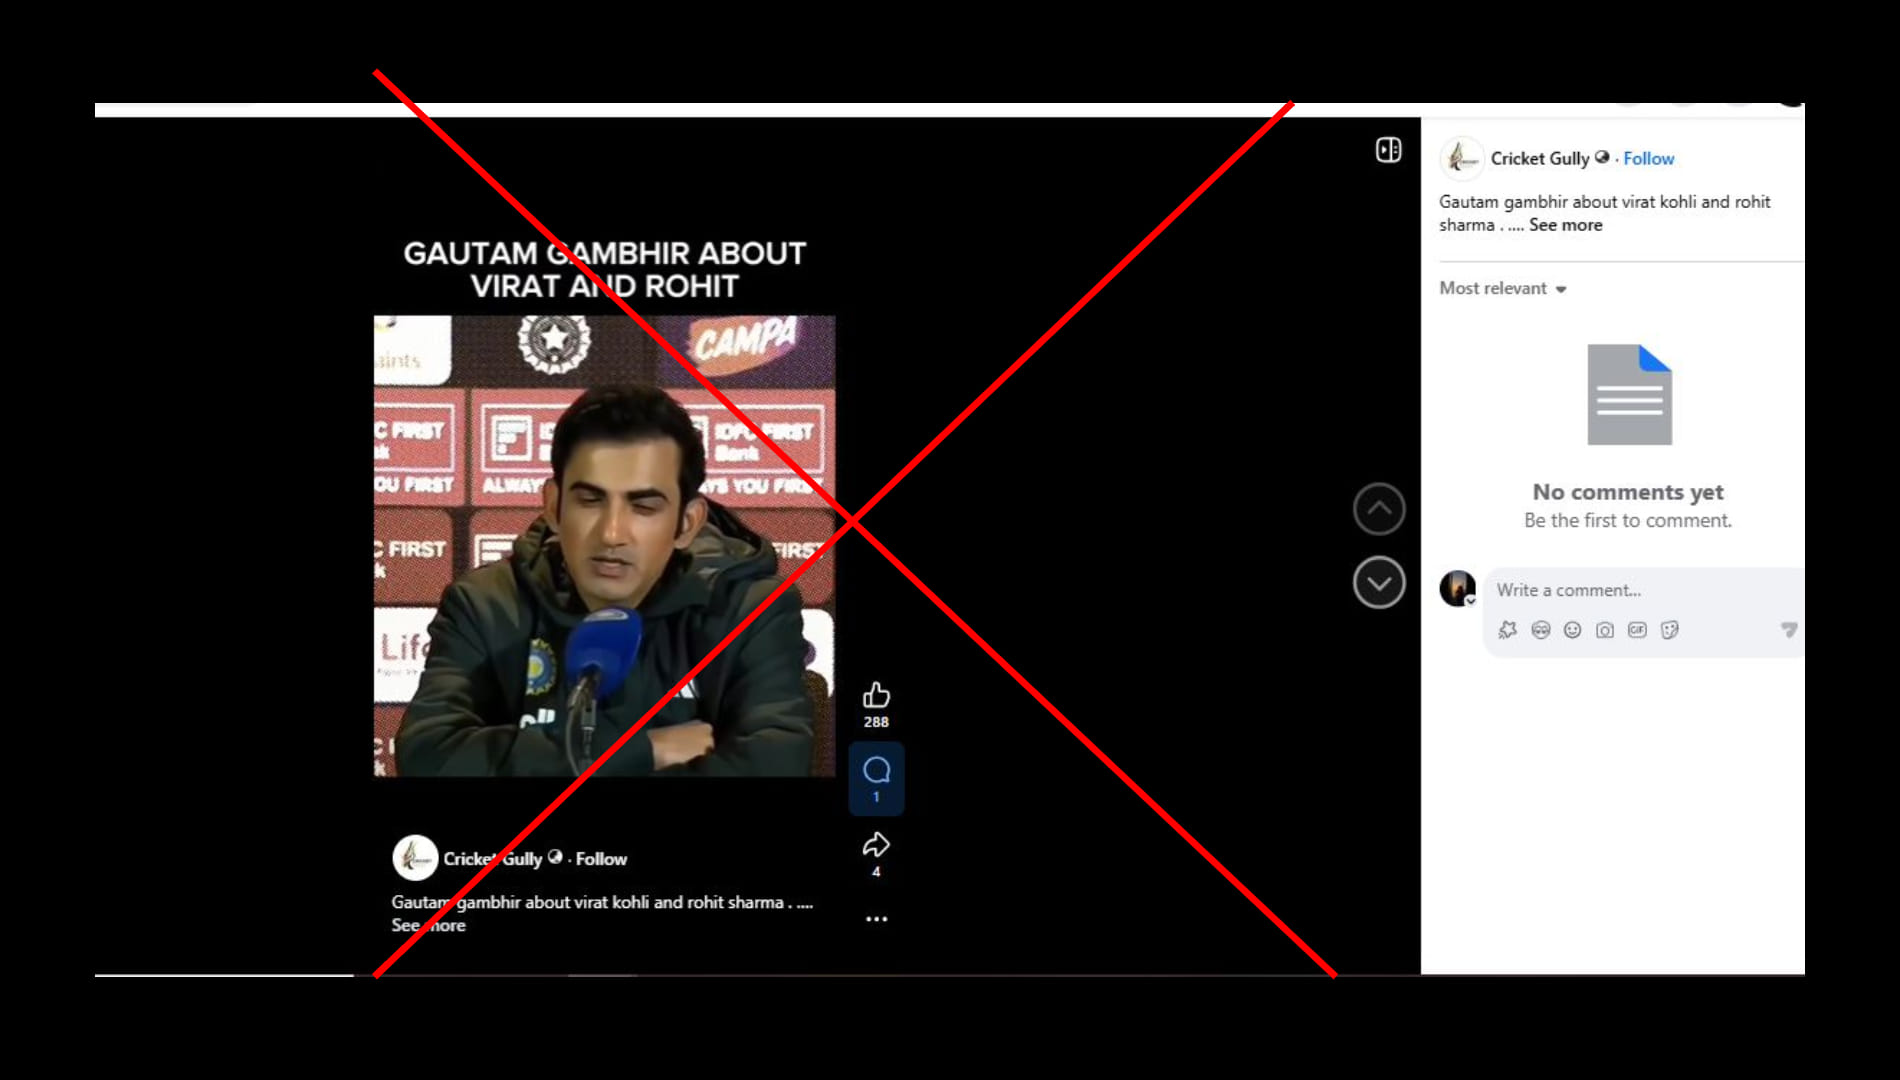
Task: Expand caption with See more in sidebar
Action: 1565,226
